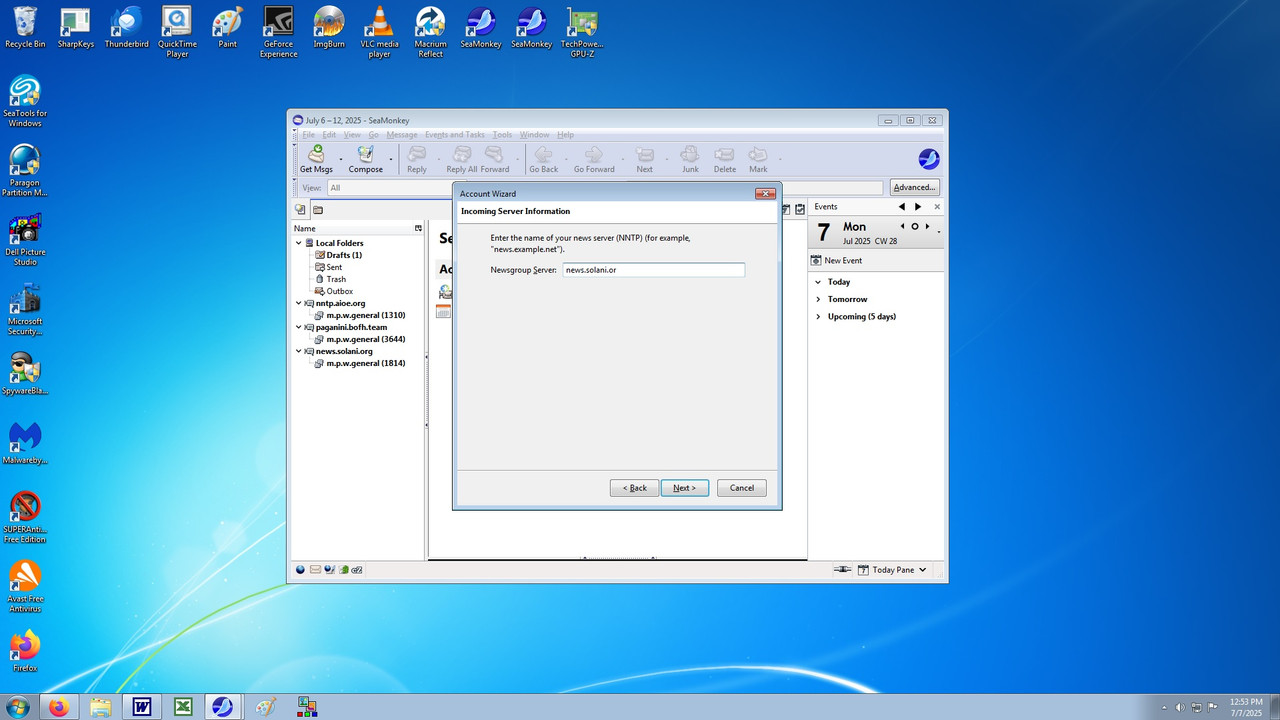Go to the previous day in Events pane

tap(903, 227)
